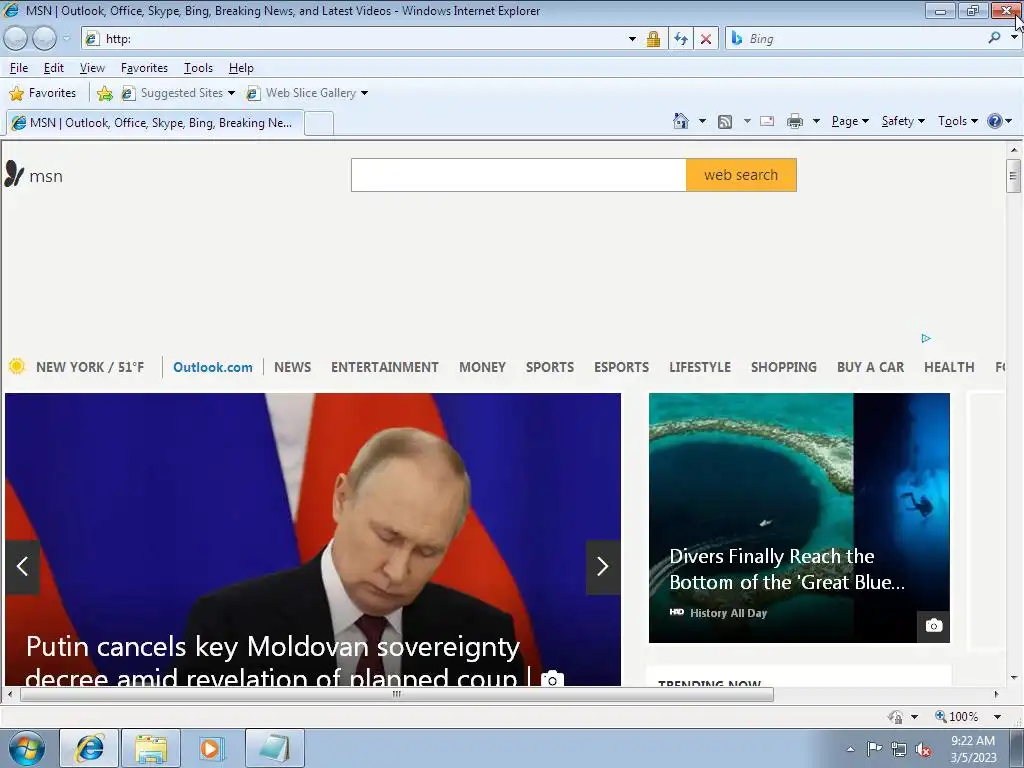The height and width of the screenshot is (768, 1024).
Task: Open the Help menu
Action: (241, 68)
